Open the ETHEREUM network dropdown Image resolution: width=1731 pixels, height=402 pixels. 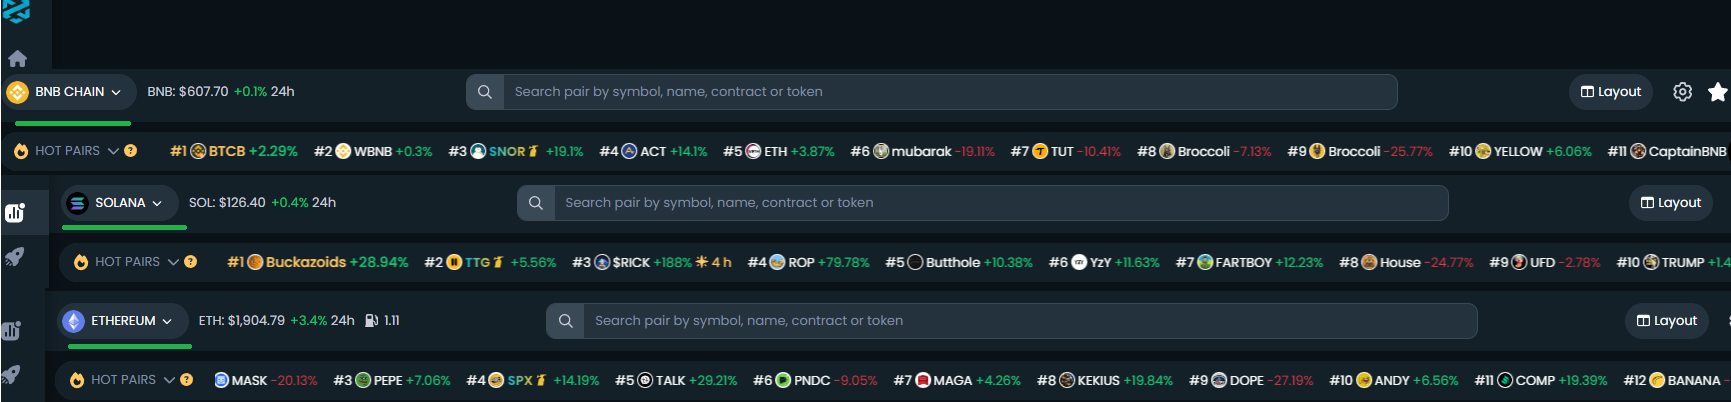point(122,321)
